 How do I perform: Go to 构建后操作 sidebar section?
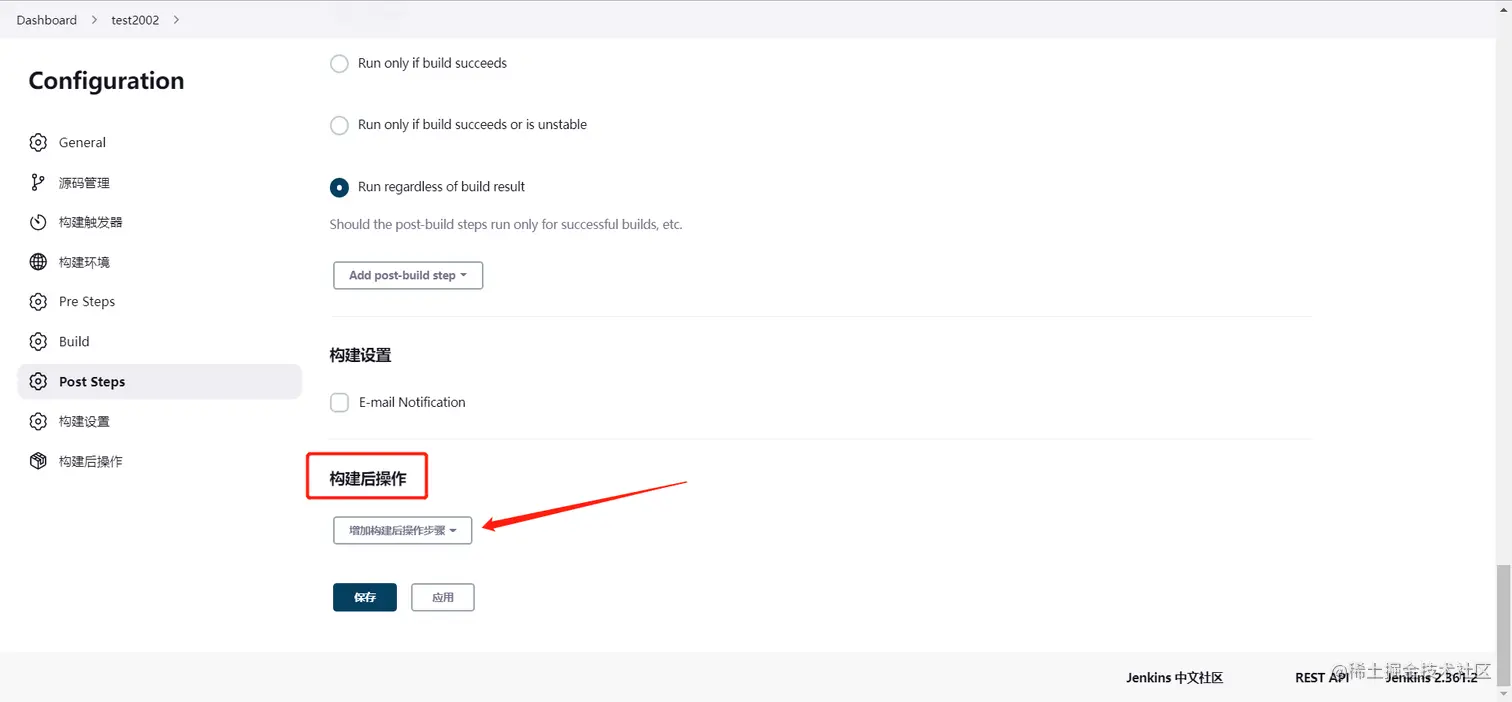pyautogui.click(x=159, y=461)
